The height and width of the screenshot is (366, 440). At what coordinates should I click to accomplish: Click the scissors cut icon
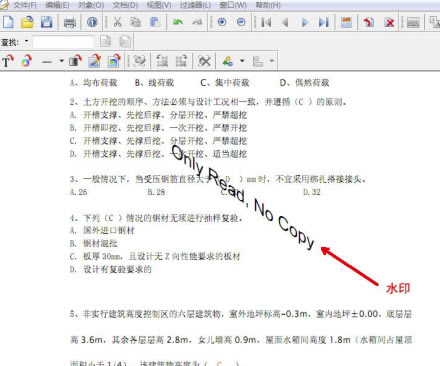click(x=117, y=22)
